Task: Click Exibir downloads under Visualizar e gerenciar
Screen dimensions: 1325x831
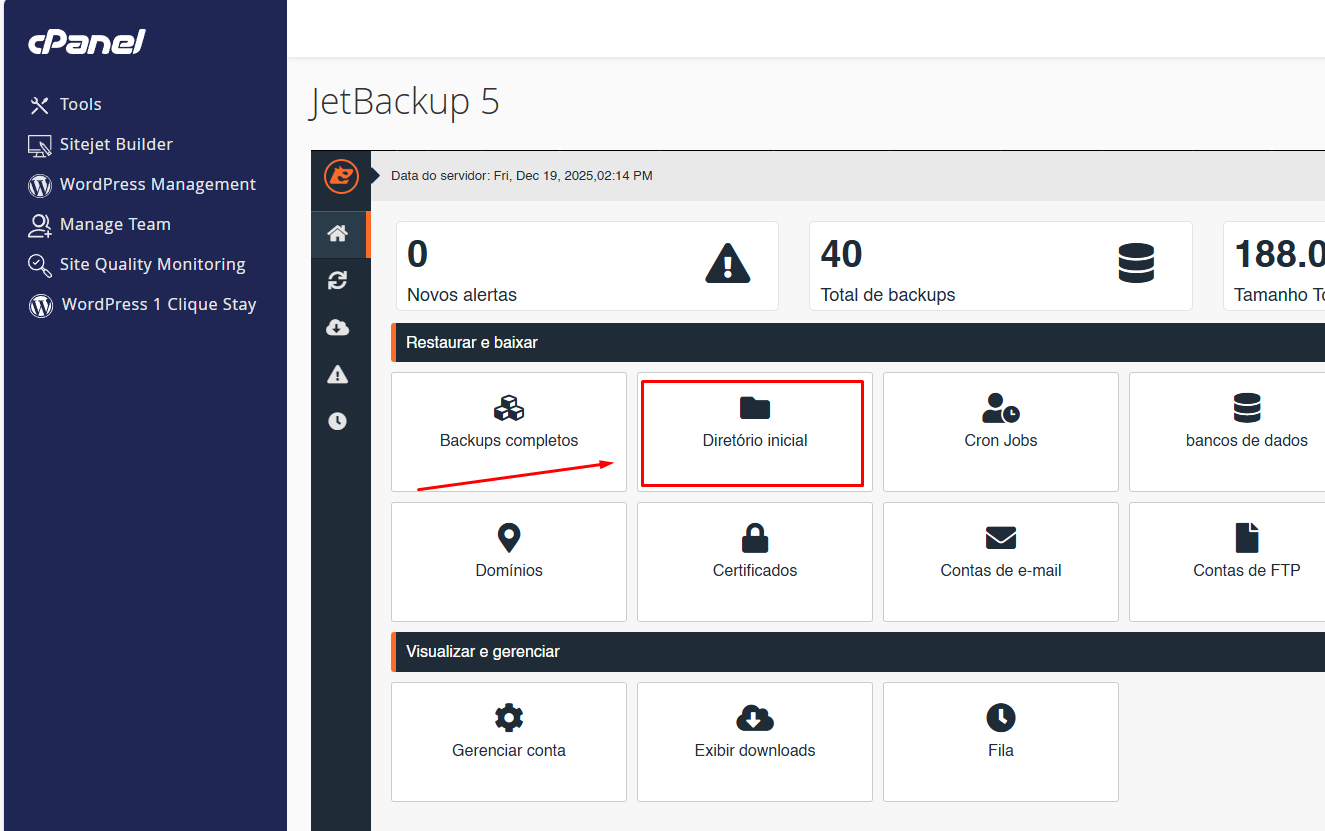Action: [753, 742]
